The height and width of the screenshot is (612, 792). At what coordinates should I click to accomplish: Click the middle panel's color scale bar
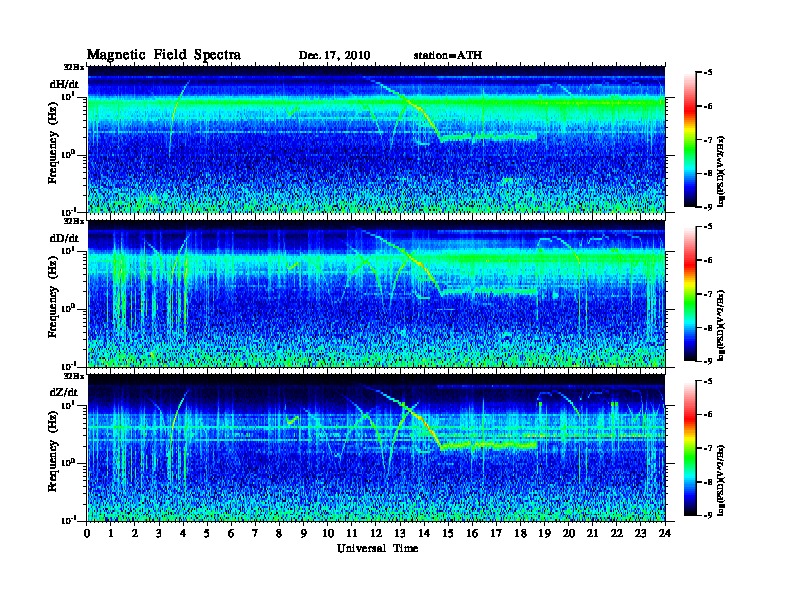pos(690,293)
